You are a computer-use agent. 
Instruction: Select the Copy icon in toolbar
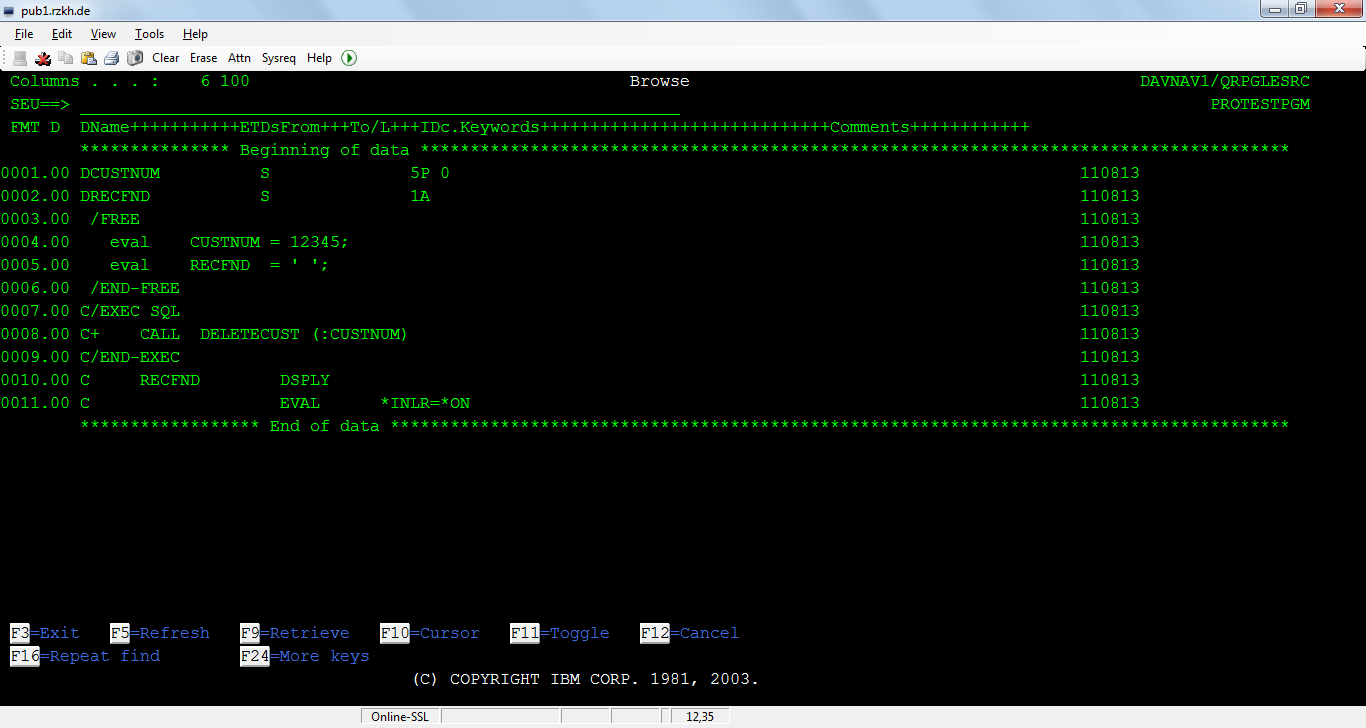coord(66,57)
